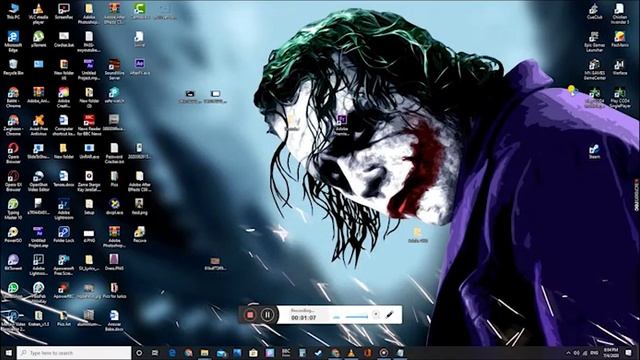640x360 pixels.
Task: Open the Pics folder icon
Action: 114,178
